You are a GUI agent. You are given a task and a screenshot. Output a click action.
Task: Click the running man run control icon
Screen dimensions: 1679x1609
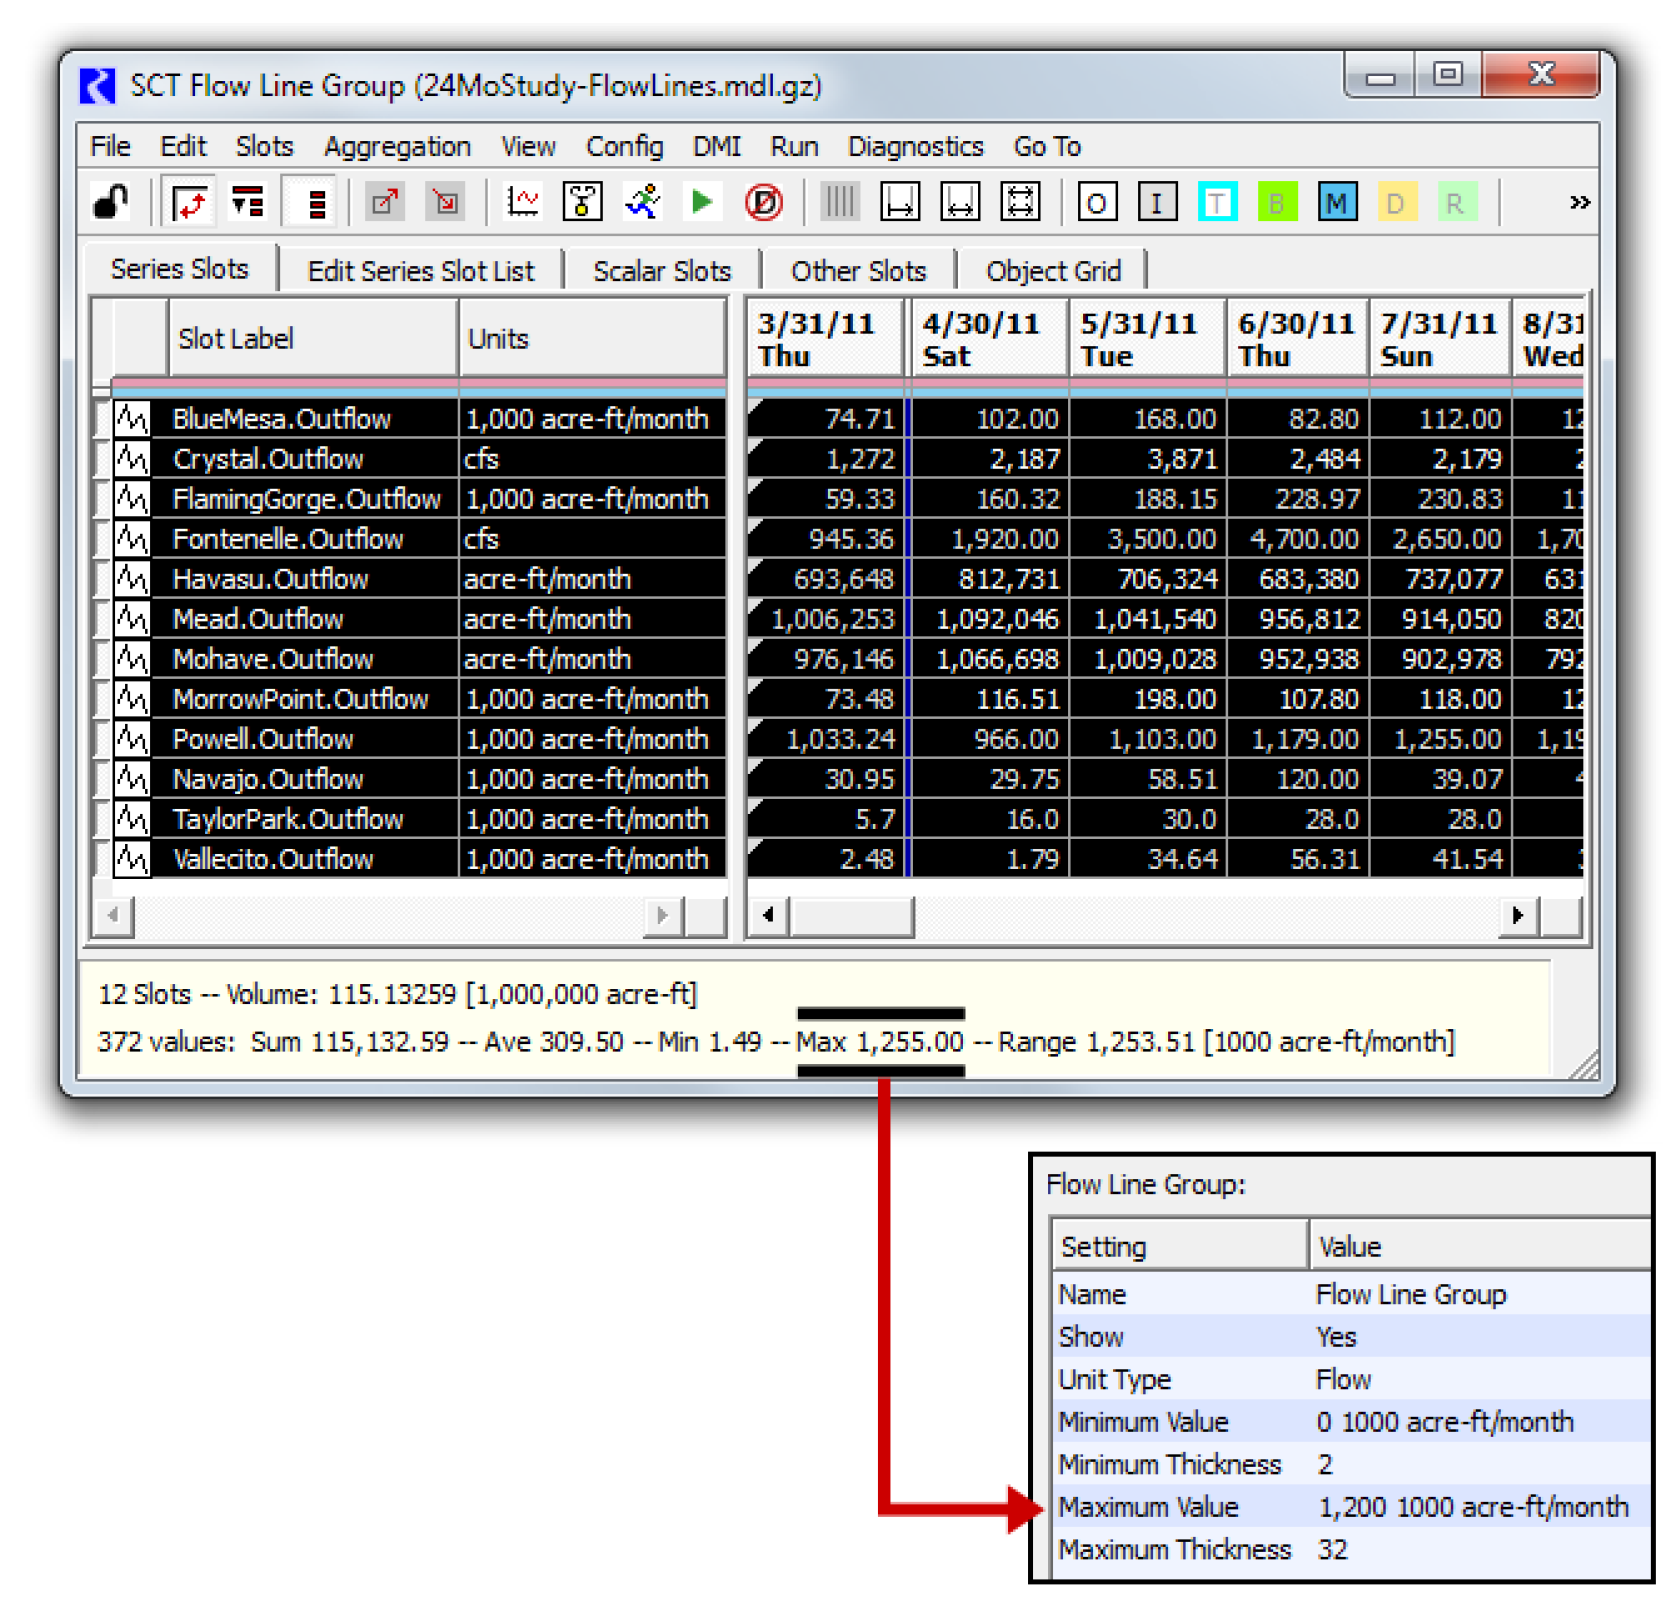(643, 203)
